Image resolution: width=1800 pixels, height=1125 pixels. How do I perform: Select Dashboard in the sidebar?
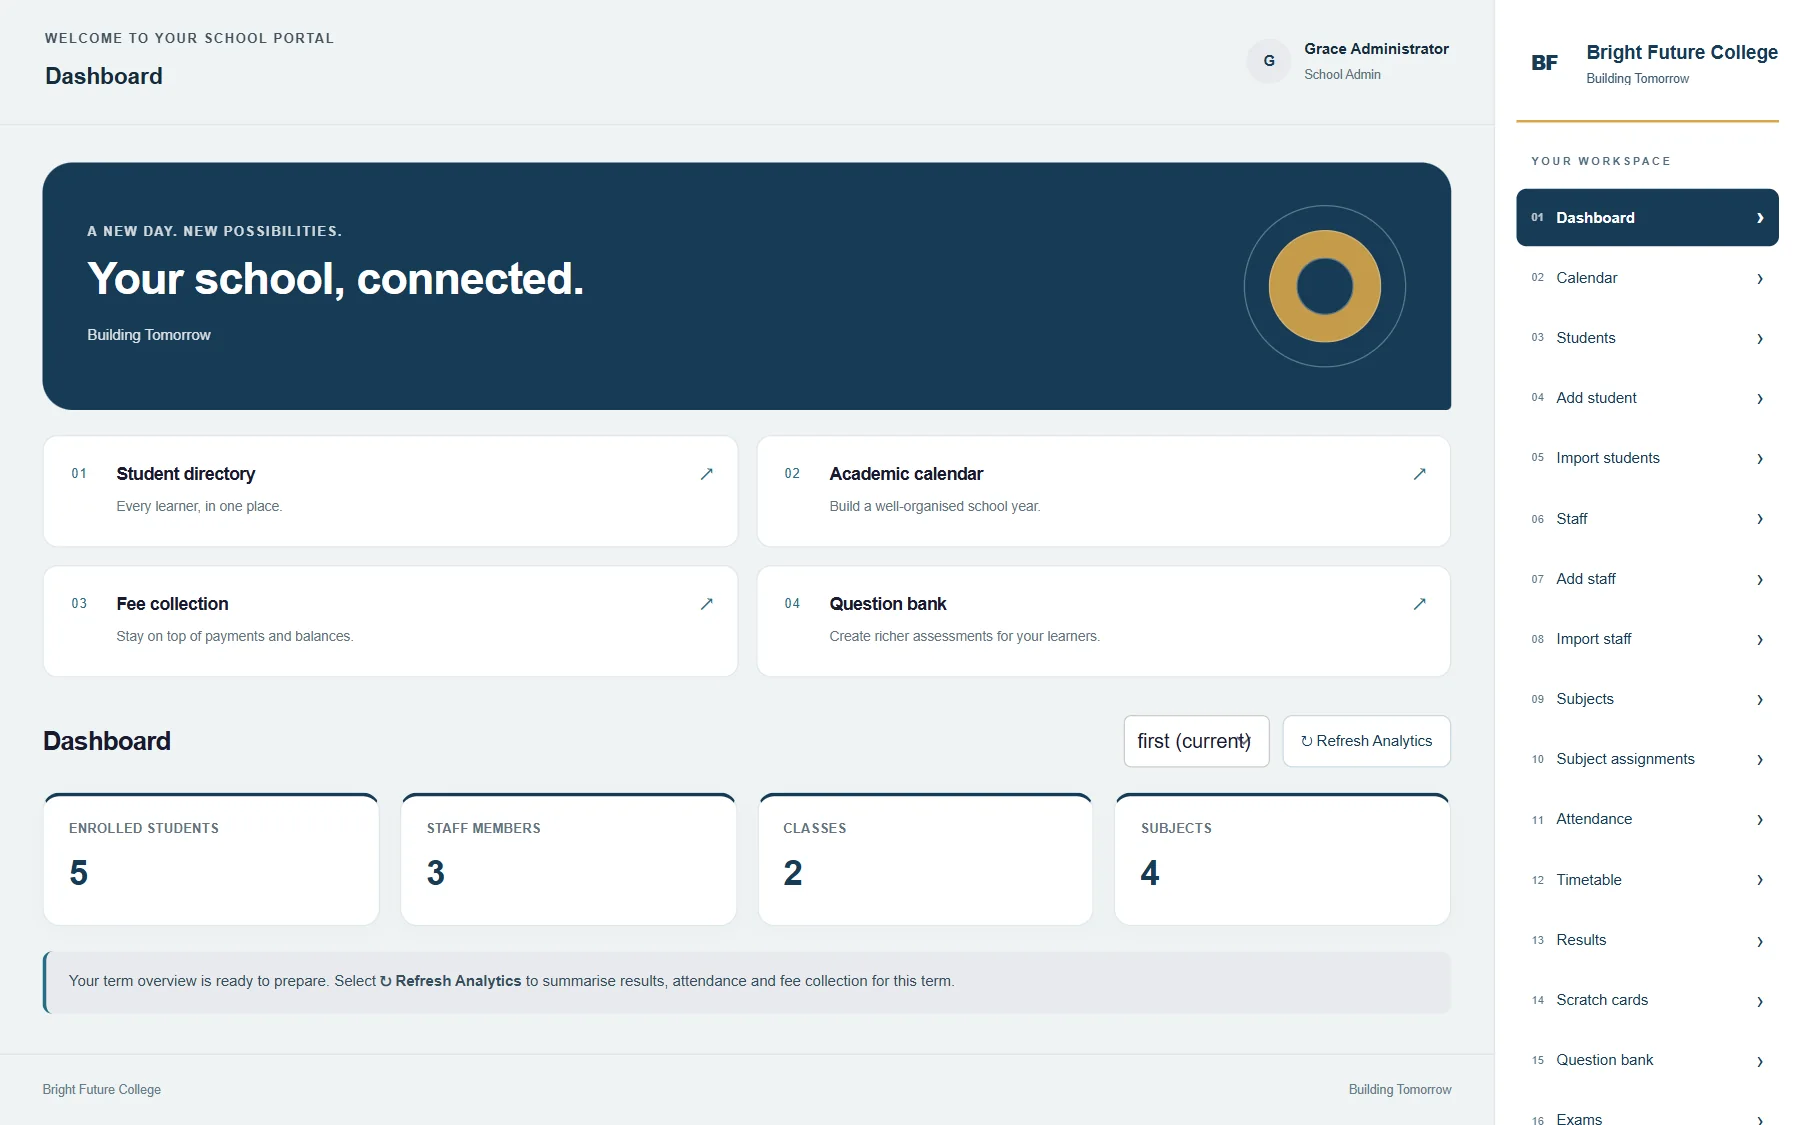click(1647, 218)
